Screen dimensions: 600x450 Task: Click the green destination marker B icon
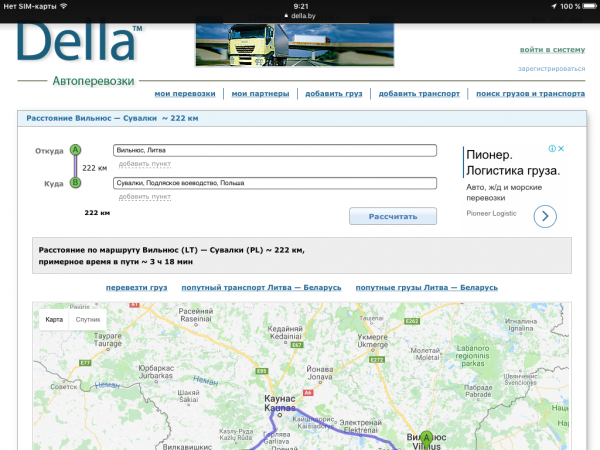click(x=75, y=183)
